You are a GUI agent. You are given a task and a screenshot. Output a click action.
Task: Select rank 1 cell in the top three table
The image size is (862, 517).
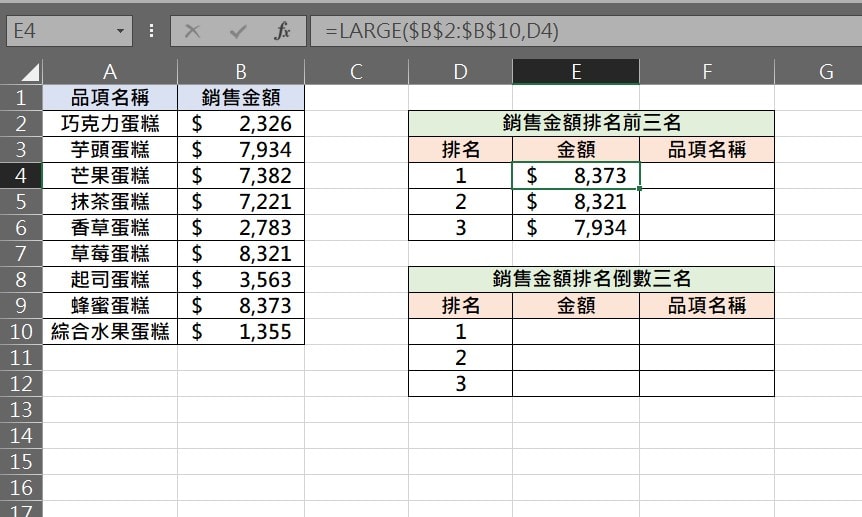pyautogui.click(x=461, y=175)
